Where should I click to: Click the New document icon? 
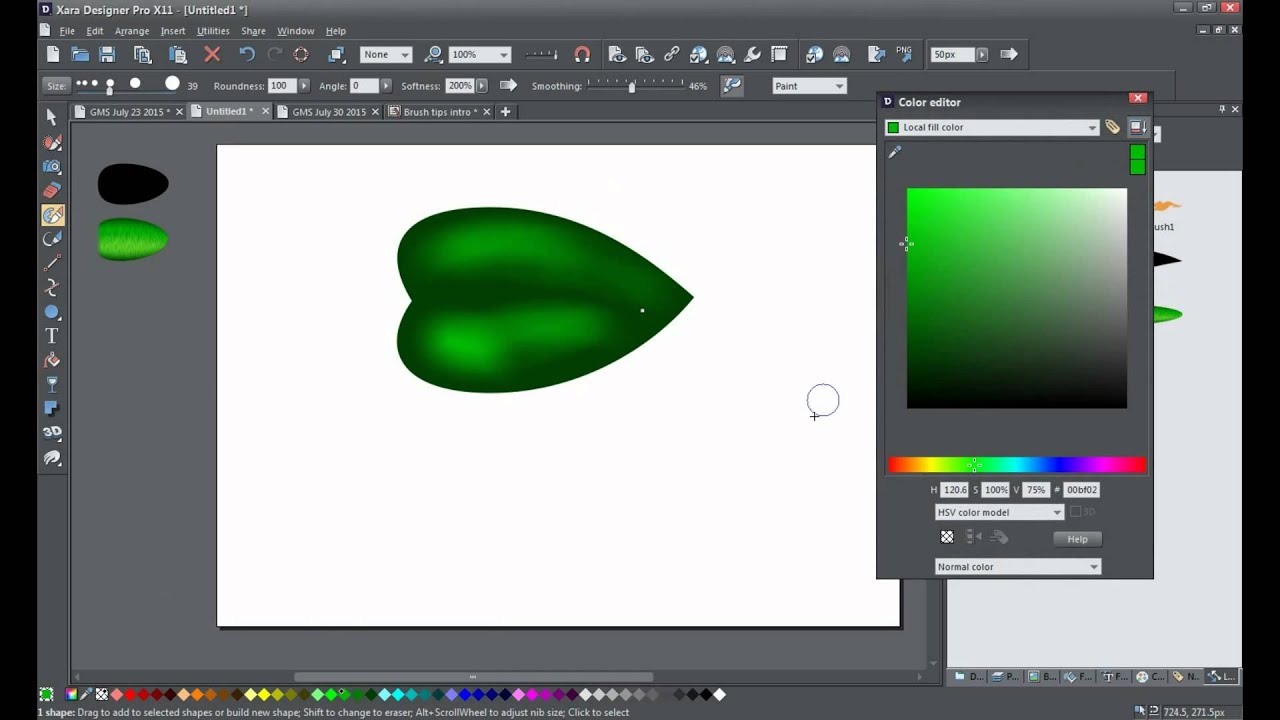coord(53,55)
